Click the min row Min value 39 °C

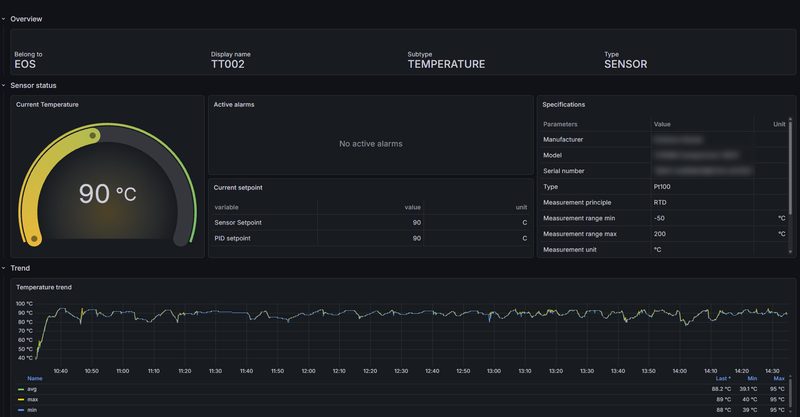(750, 410)
